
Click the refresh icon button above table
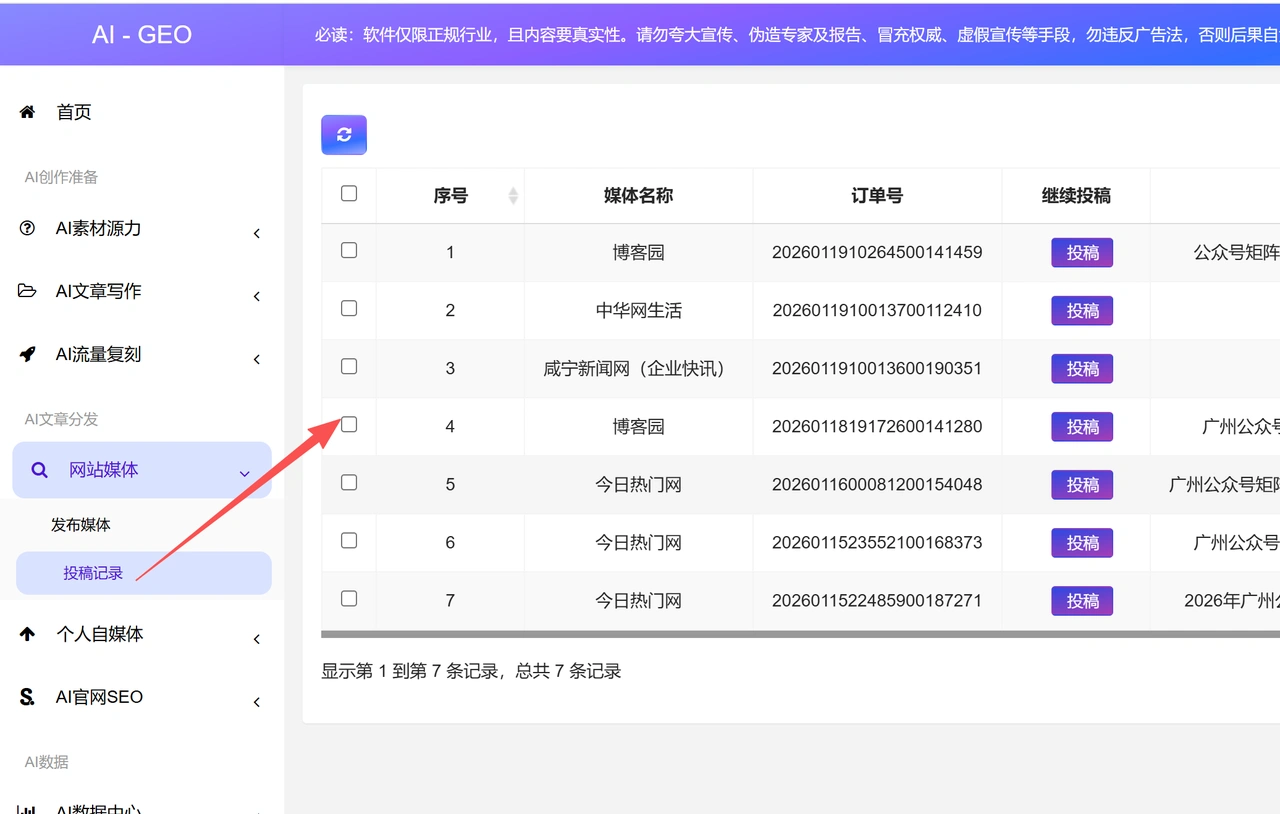point(344,135)
